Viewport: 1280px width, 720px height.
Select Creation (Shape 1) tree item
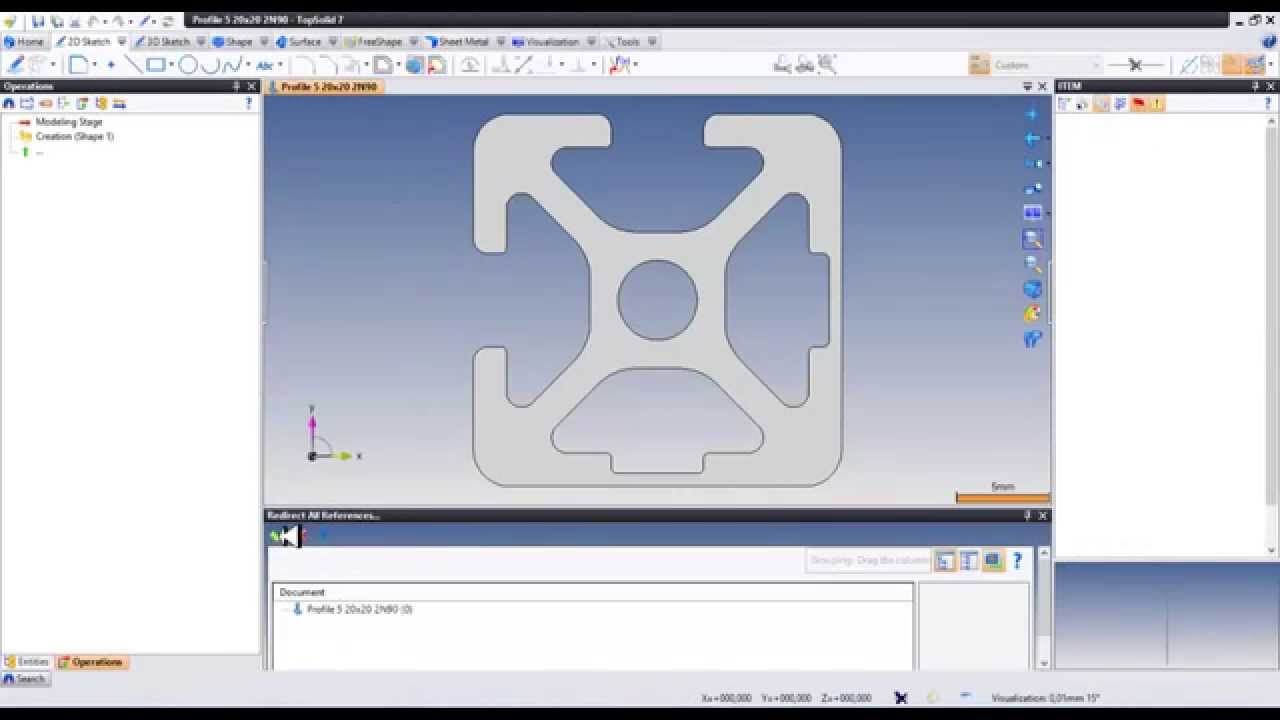75,136
